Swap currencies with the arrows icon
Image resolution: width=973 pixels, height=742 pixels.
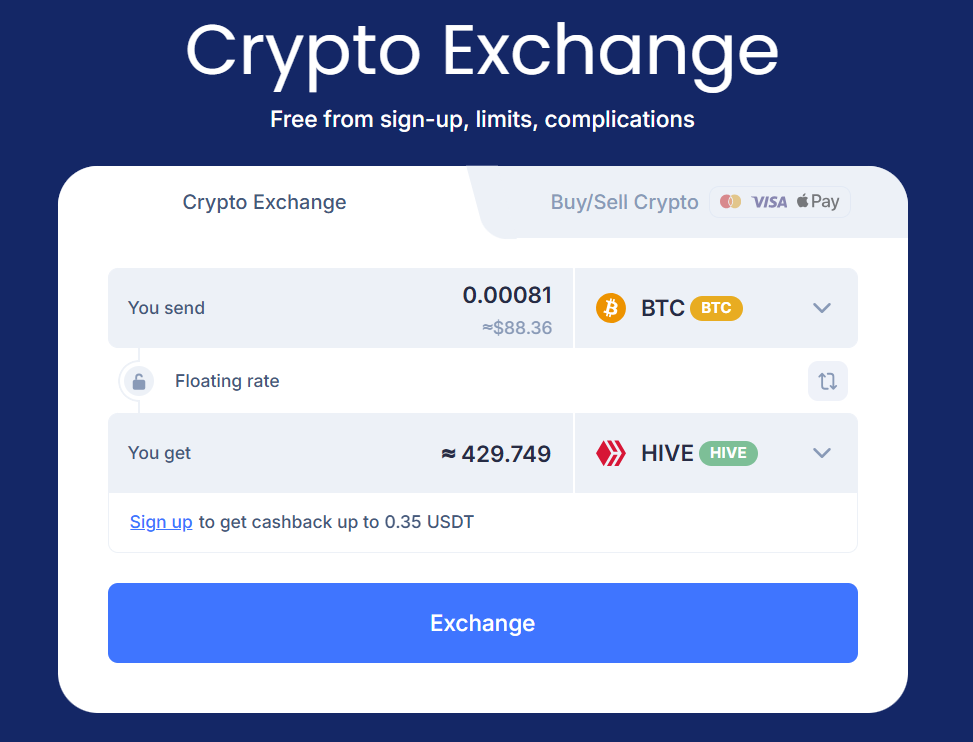[x=828, y=381]
